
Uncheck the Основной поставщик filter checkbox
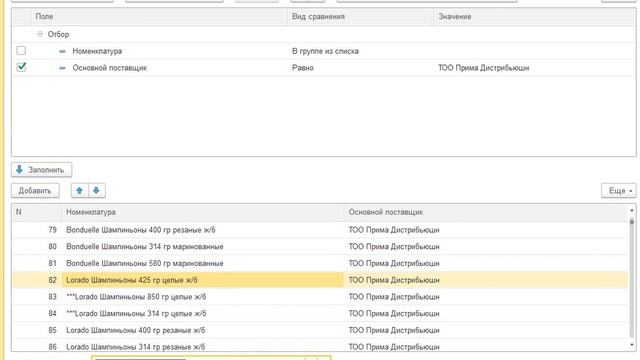coord(21,67)
